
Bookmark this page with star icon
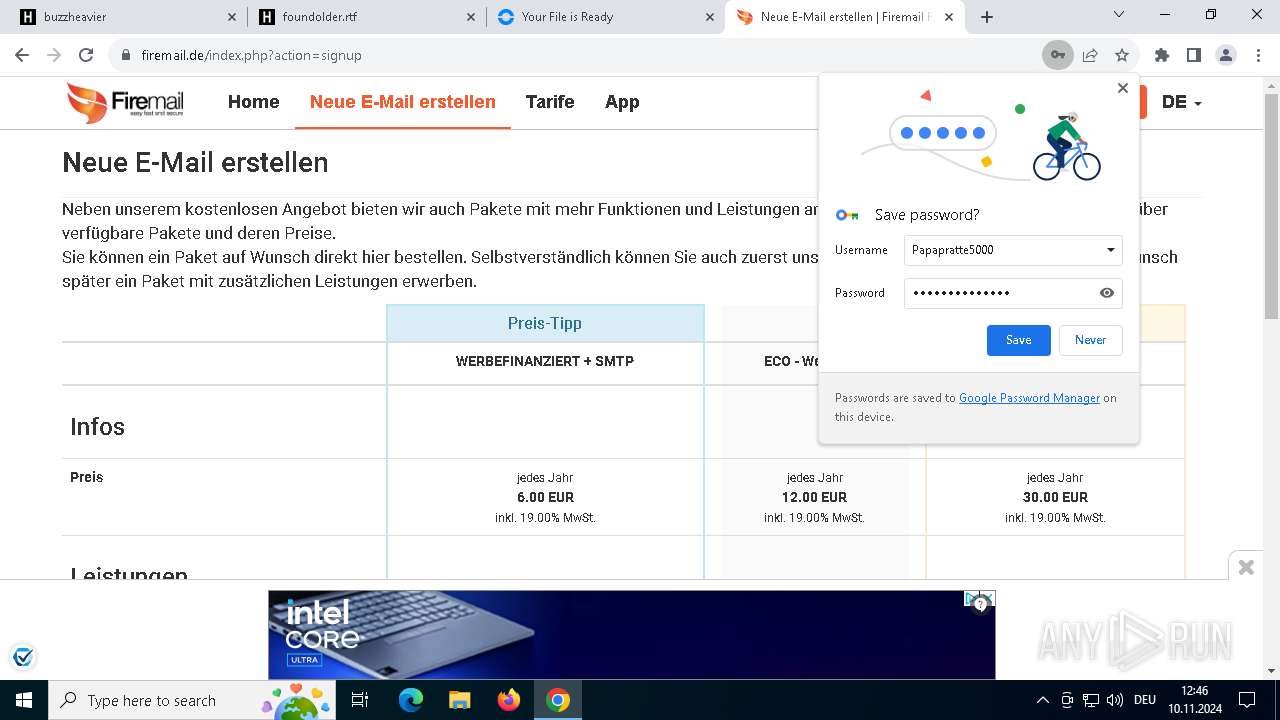[1122, 55]
